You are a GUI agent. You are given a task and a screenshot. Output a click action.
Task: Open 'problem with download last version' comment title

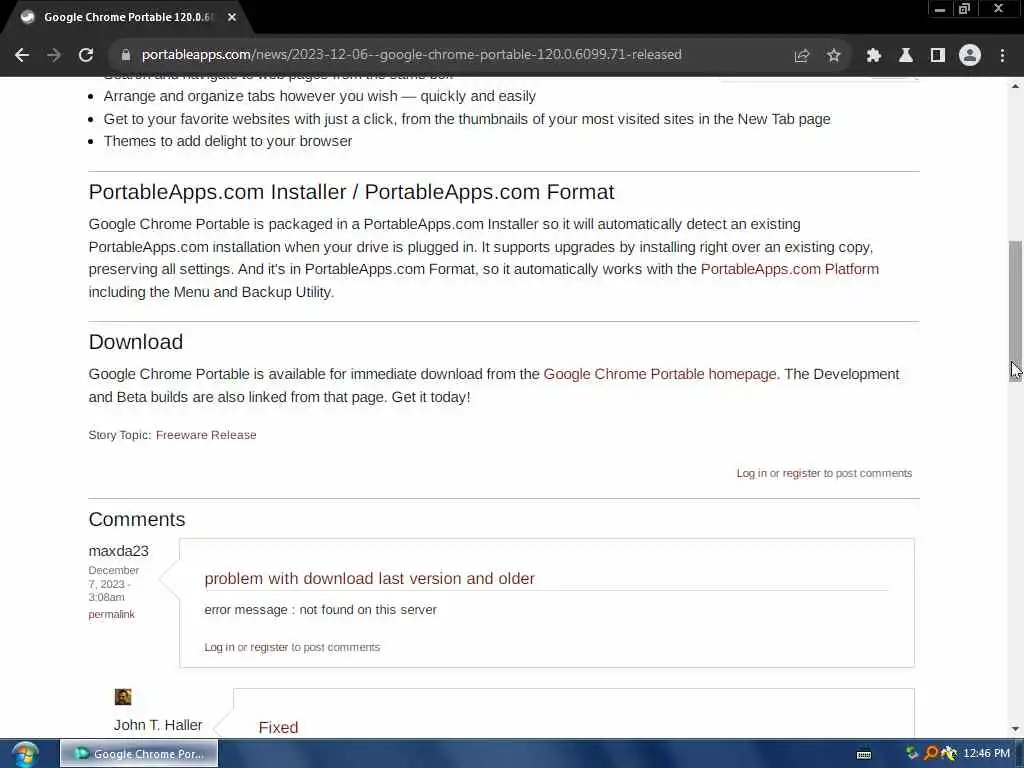click(369, 579)
